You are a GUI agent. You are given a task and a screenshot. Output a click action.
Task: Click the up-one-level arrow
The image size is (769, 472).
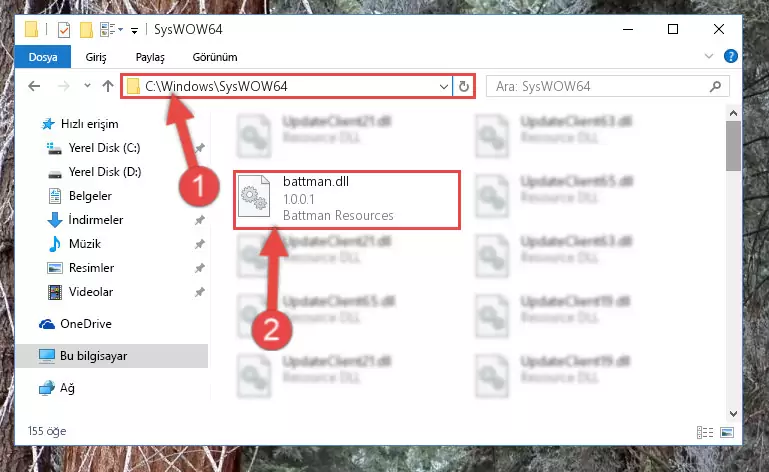click(108, 86)
